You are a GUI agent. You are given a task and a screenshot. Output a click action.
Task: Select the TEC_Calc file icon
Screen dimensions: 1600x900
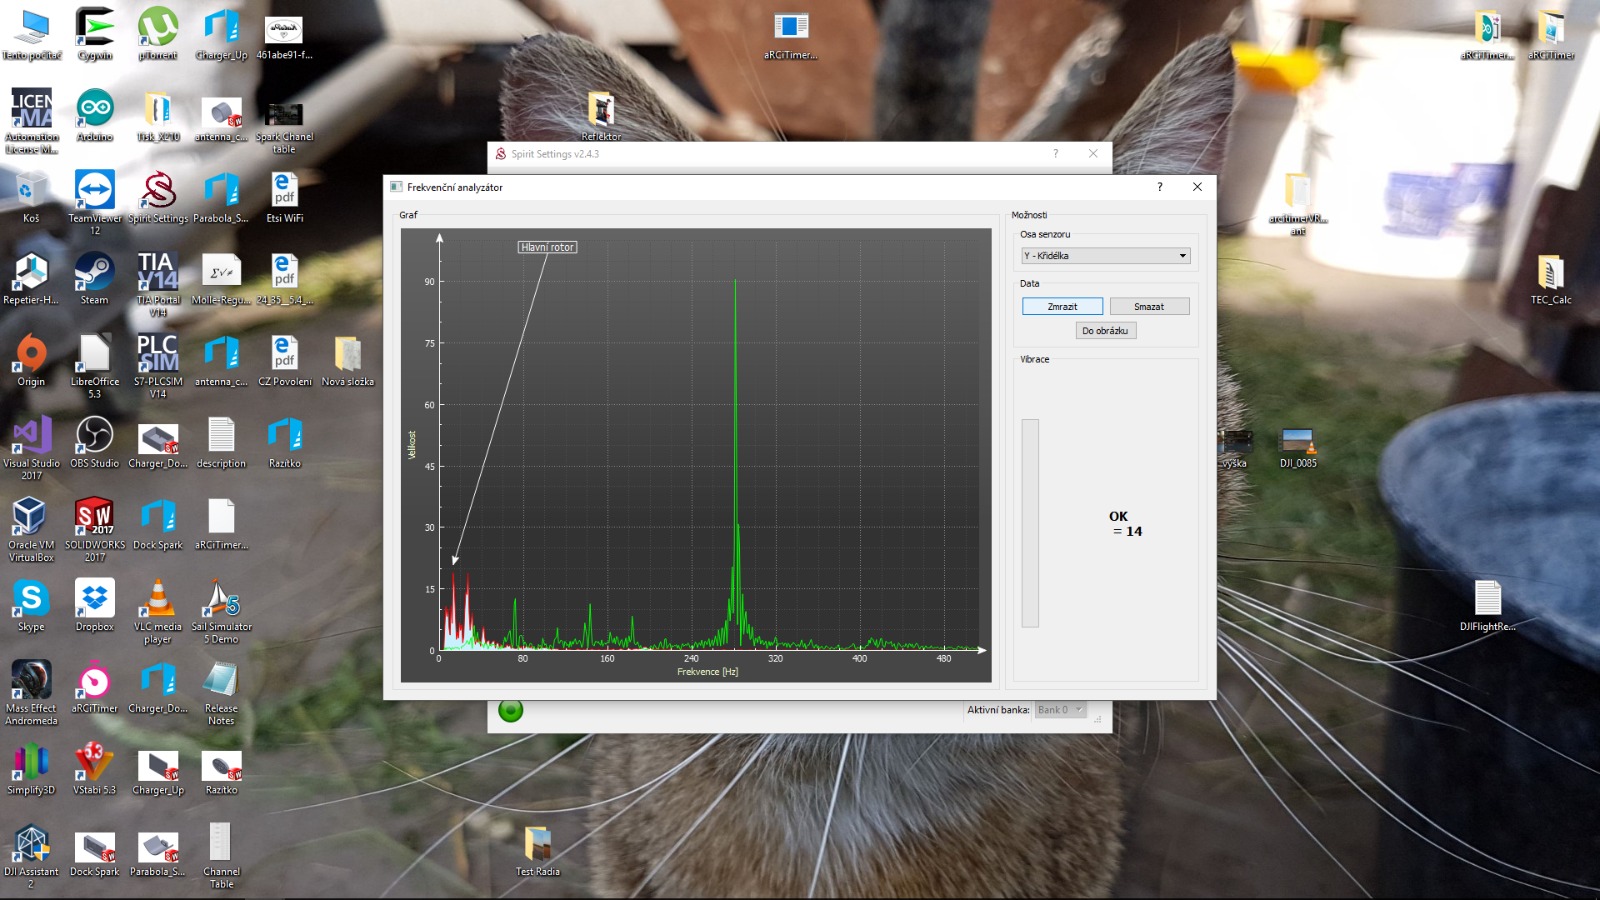tap(1550, 274)
